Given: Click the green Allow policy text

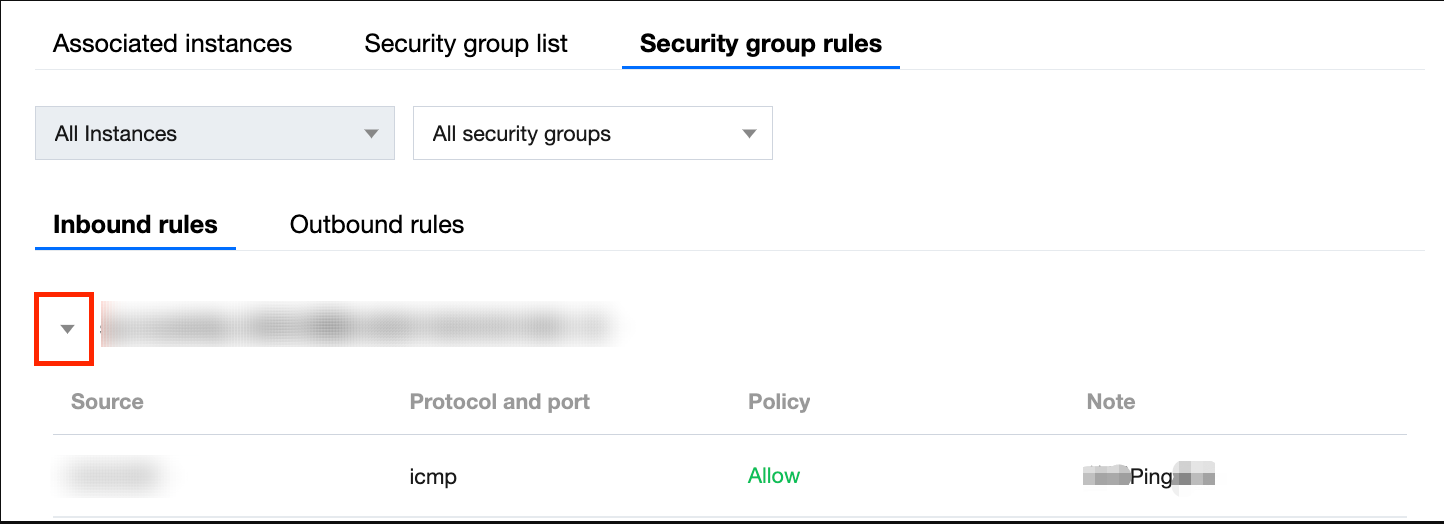Looking at the screenshot, I should point(774,475).
